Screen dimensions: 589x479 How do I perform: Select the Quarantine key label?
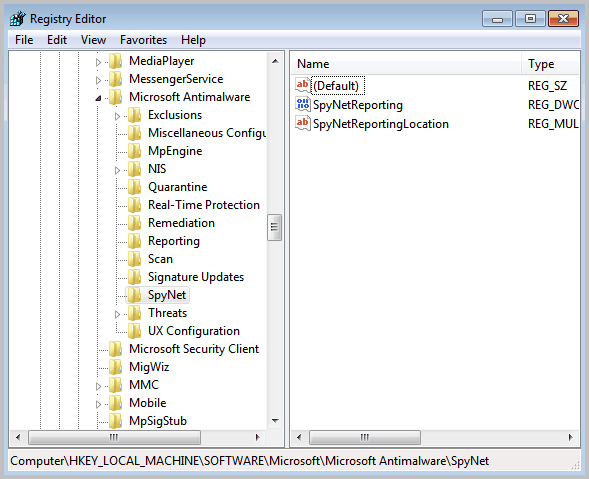178,187
